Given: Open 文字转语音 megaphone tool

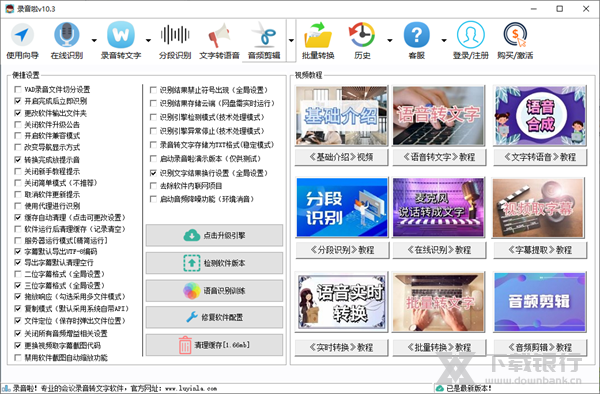Looking at the screenshot, I should point(219,41).
